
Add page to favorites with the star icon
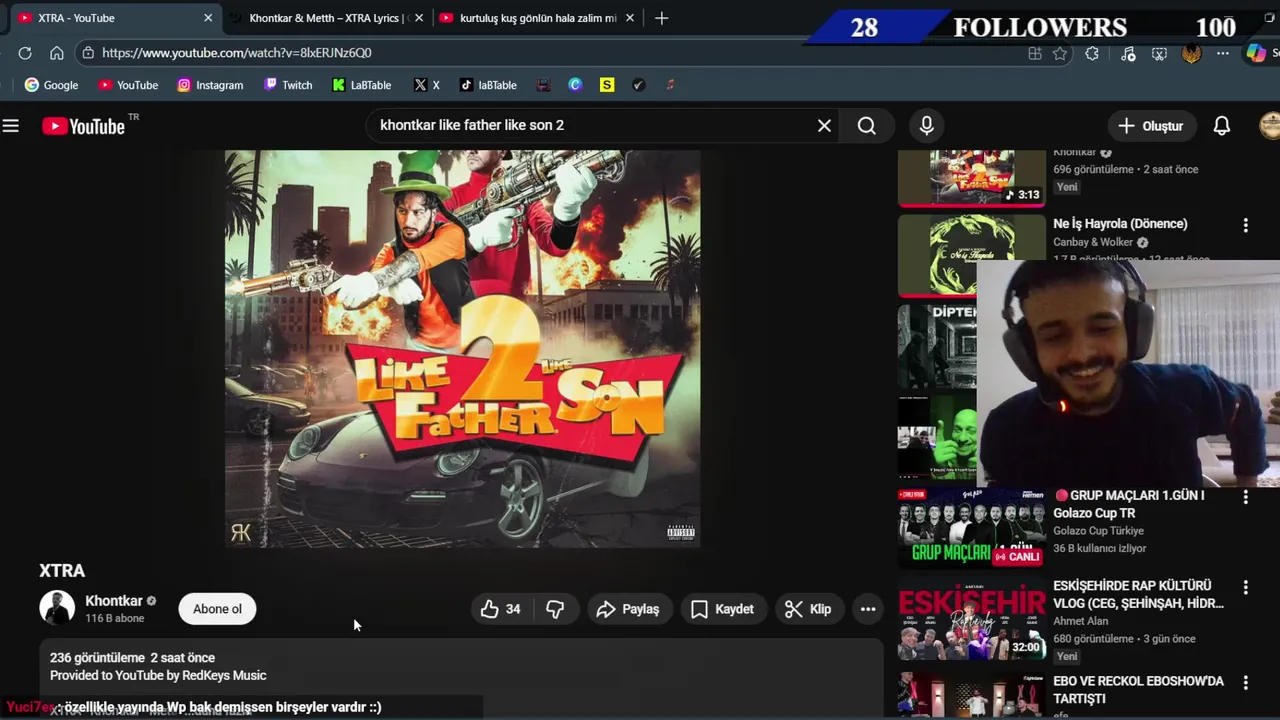point(1060,54)
